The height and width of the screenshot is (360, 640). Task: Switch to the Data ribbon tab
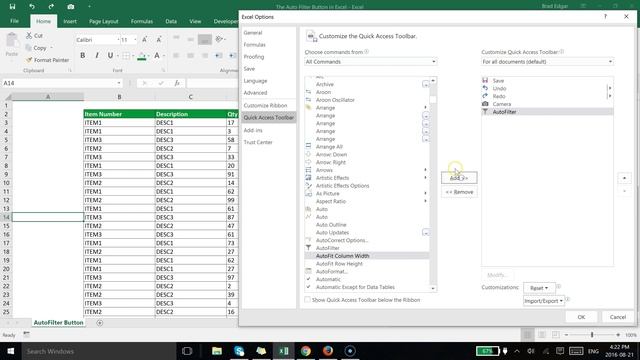point(171,21)
